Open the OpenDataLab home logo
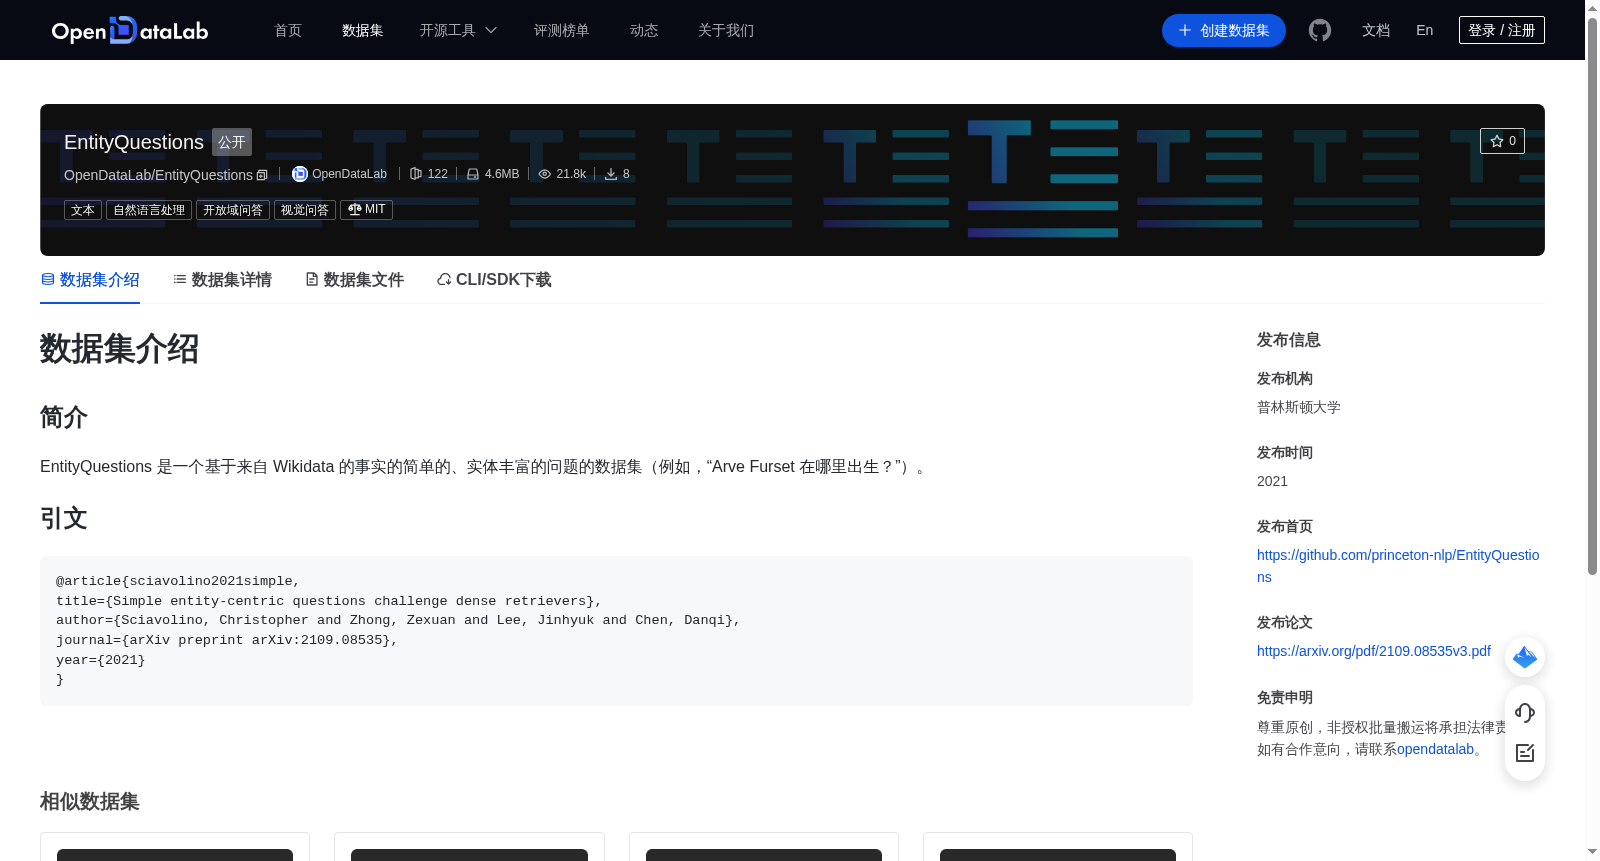Viewport: 1600px width, 861px height. [130, 30]
